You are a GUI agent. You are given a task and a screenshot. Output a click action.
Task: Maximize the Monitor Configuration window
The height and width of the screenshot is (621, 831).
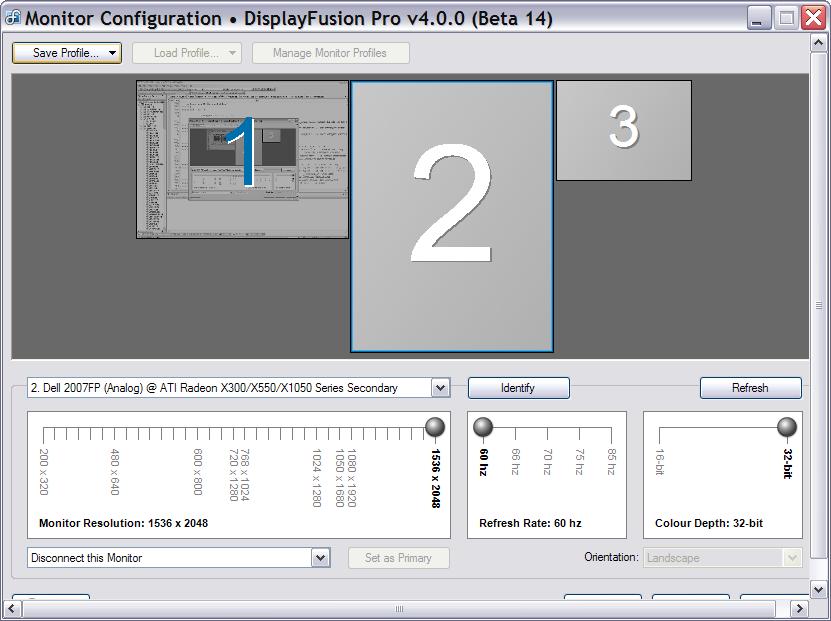point(787,18)
